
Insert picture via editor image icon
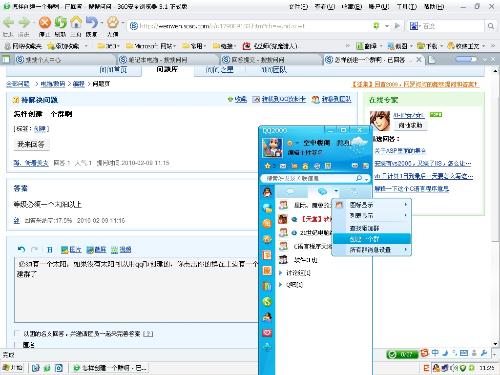point(71,249)
